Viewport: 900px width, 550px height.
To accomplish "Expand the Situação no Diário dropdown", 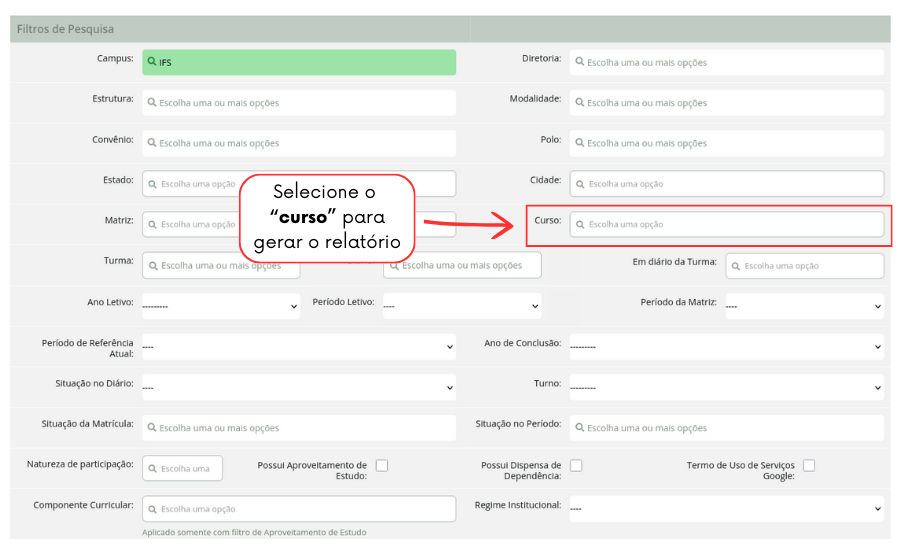I will coord(298,387).
